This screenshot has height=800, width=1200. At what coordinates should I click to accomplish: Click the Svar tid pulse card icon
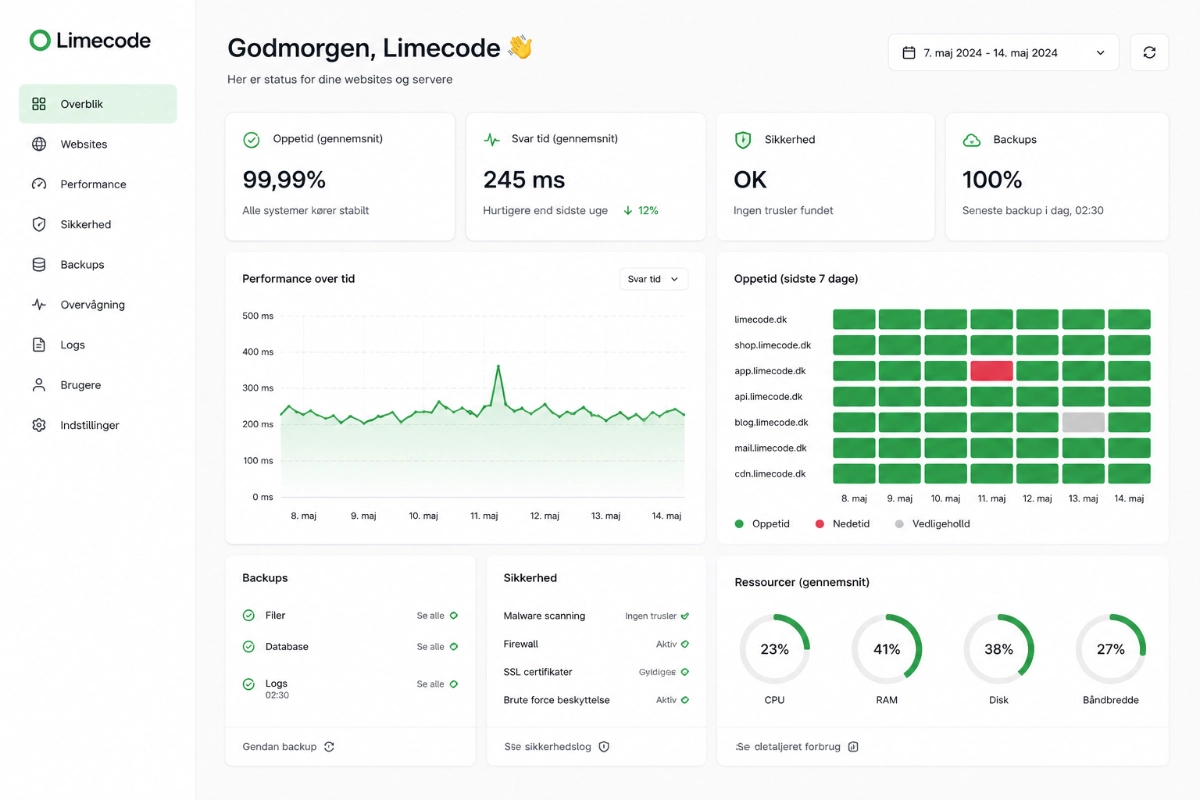pos(492,140)
